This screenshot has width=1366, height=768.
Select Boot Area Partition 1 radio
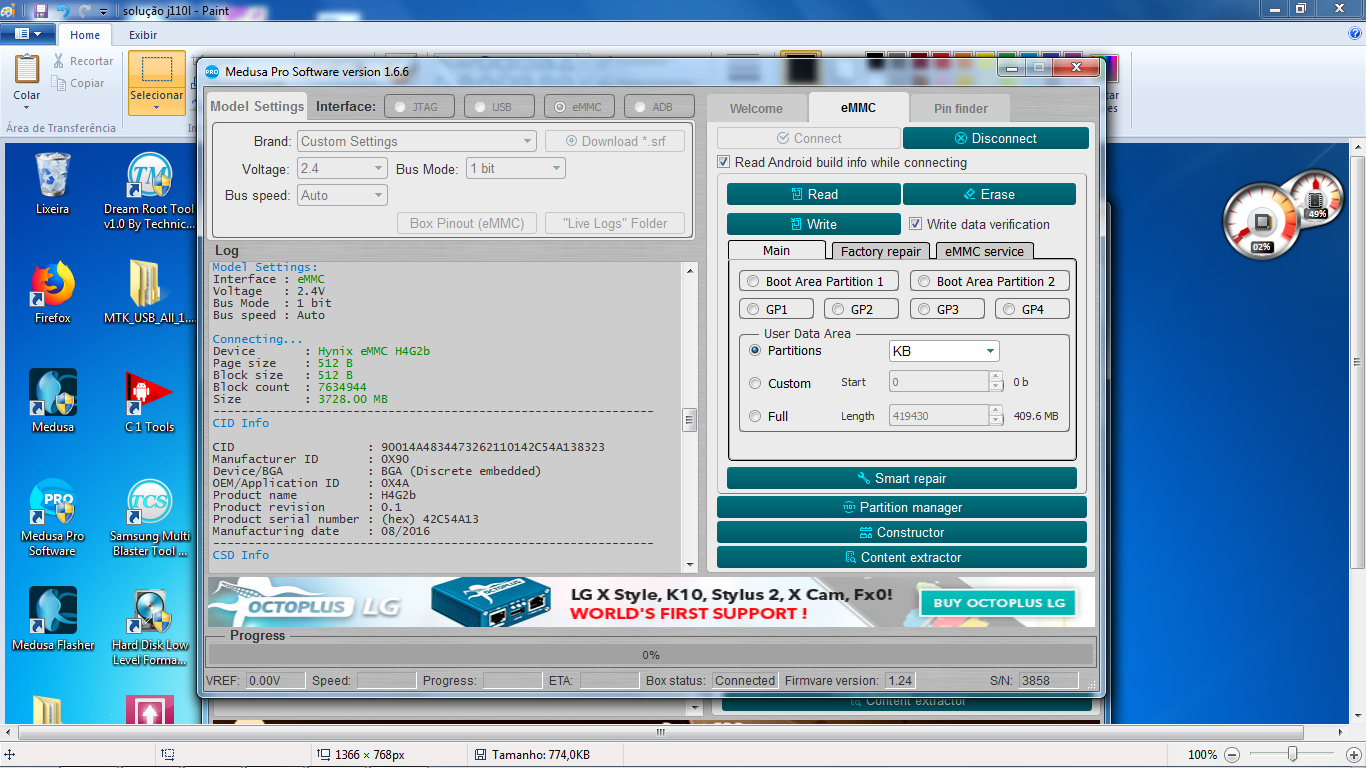(752, 282)
